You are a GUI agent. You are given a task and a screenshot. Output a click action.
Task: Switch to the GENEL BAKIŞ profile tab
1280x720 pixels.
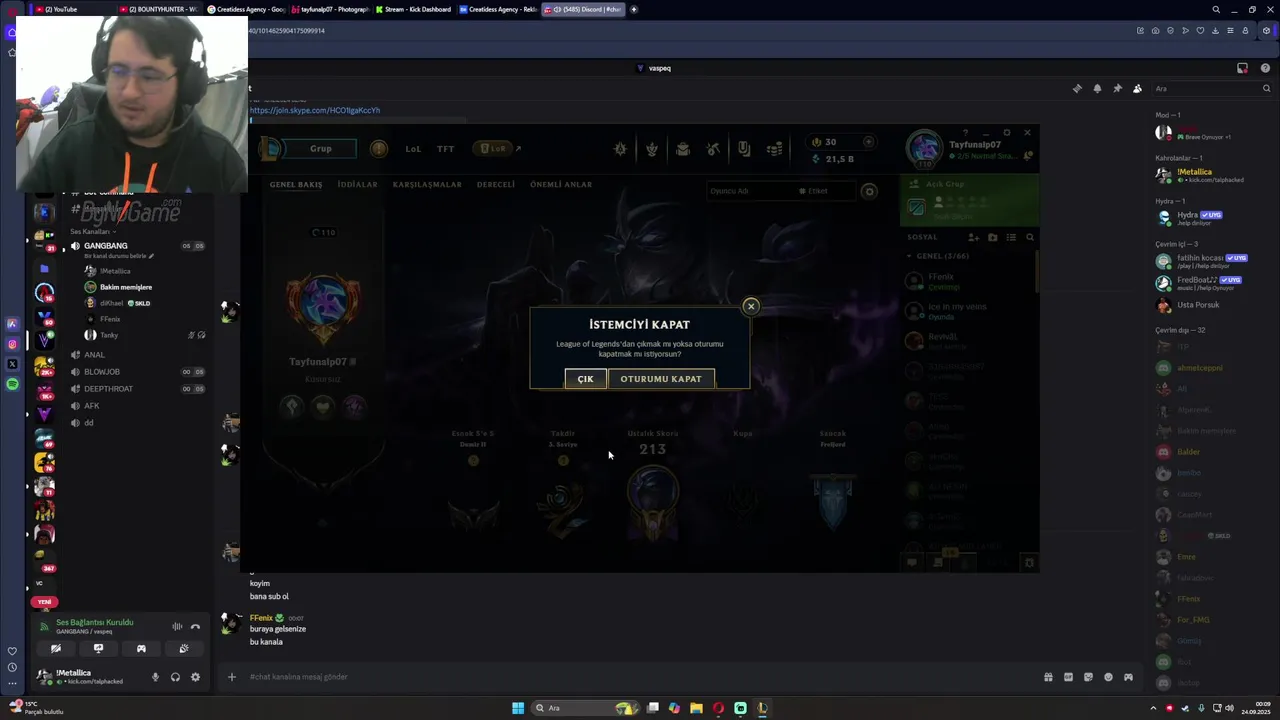tap(296, 185)
